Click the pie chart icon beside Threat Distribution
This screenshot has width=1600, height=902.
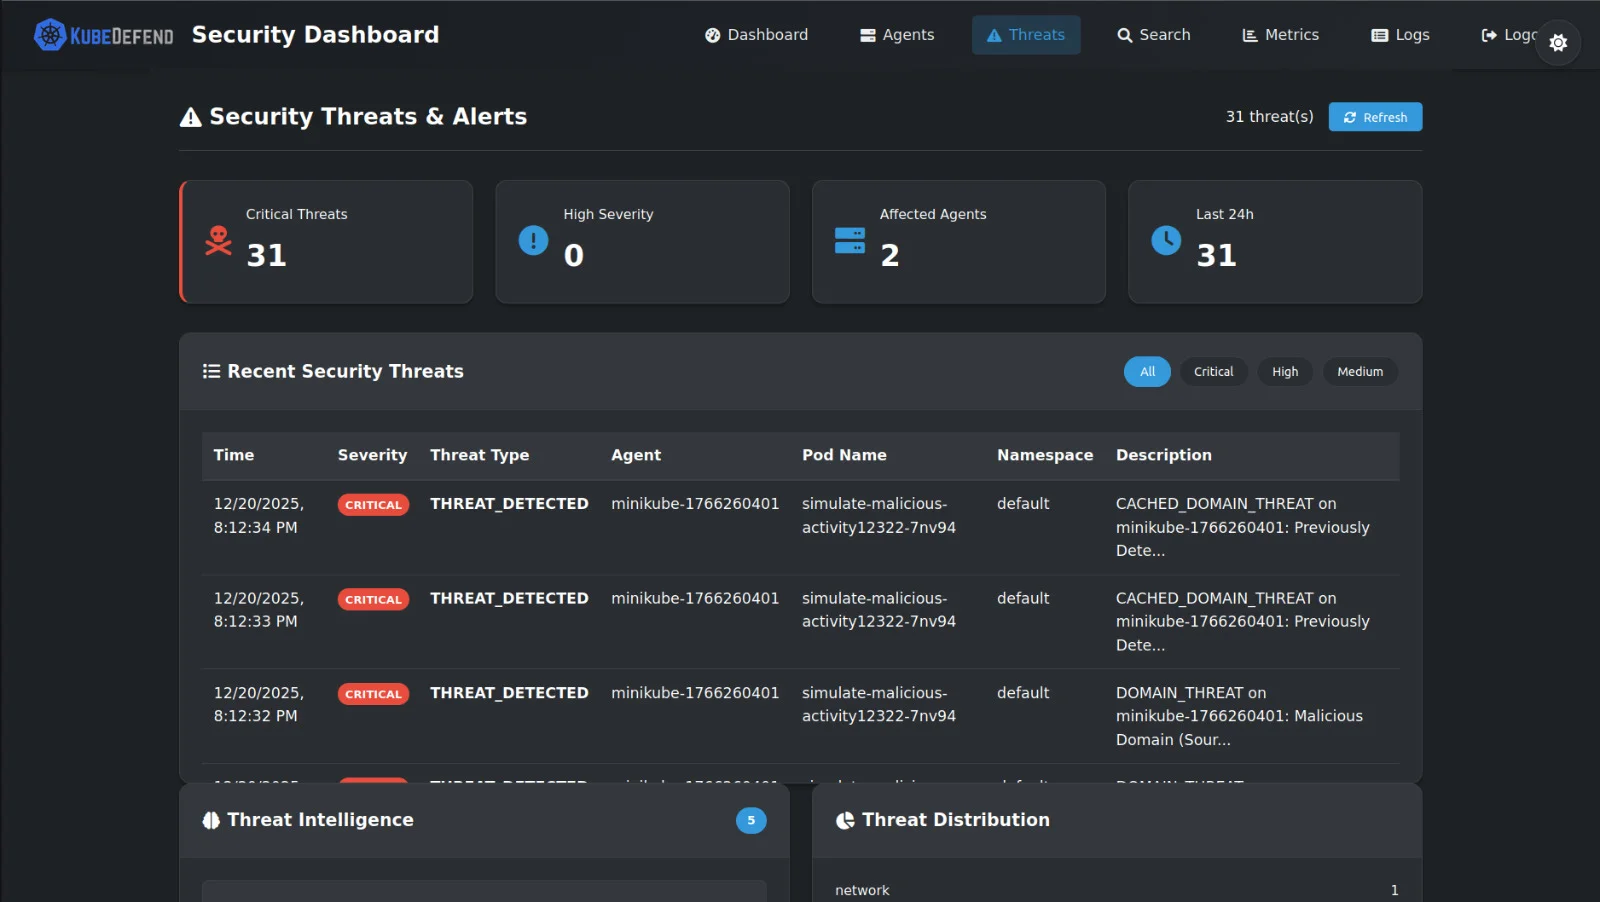[x=845, y=820]
